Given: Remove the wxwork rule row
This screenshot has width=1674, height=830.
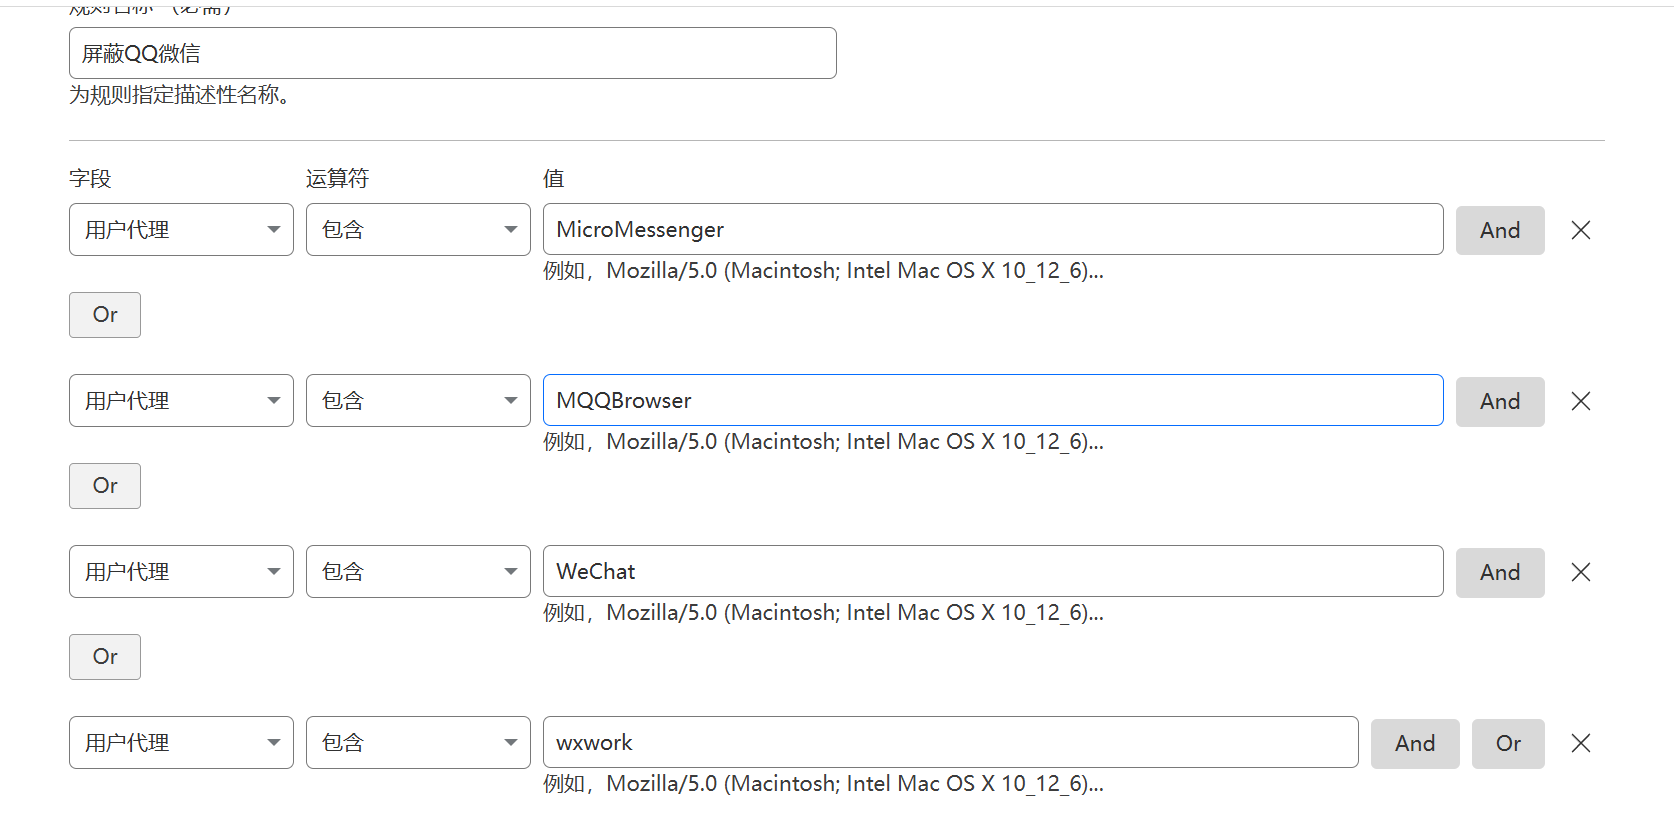Looking at the screenshot, I should pyautogui.click(x=1580, y=743).
